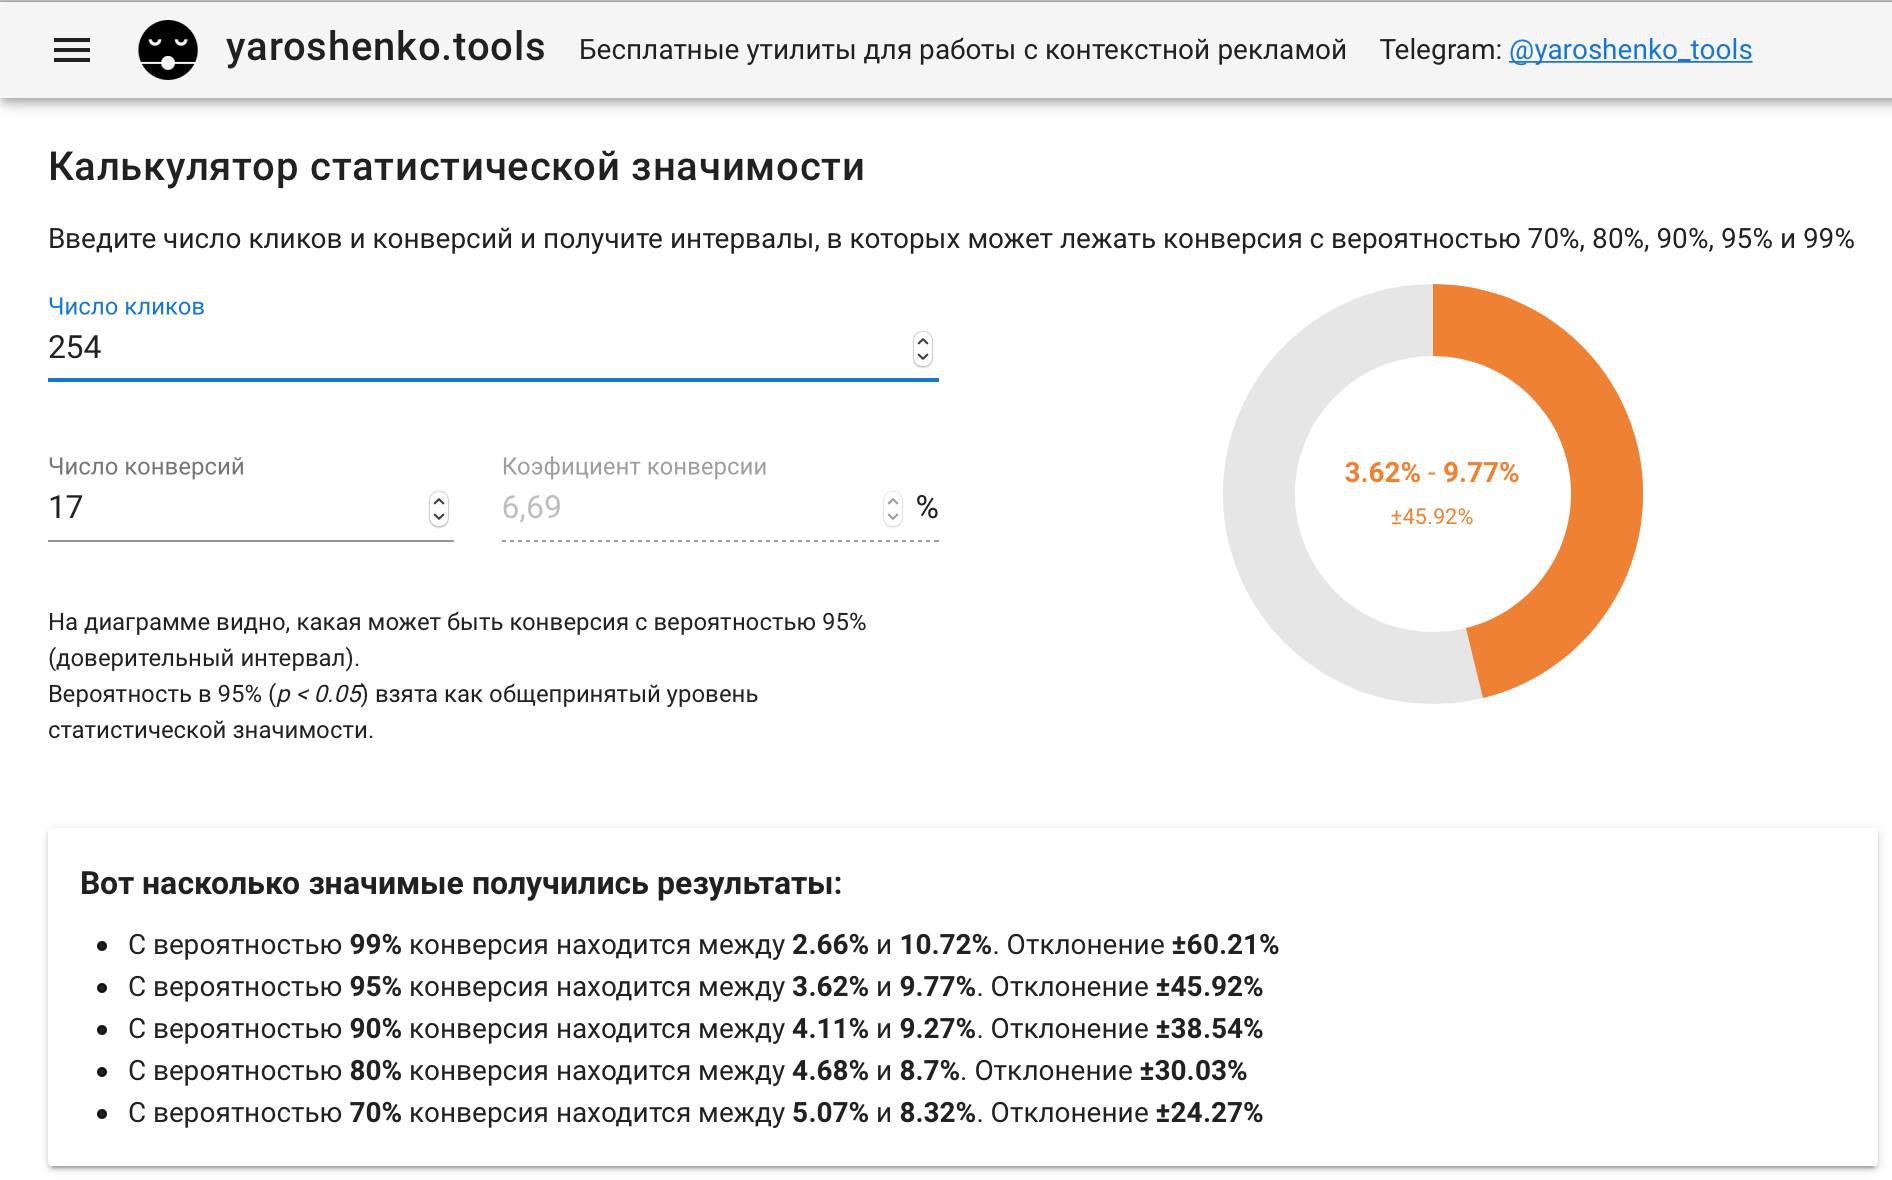Click the "Калькулятор статистической значимости" heading
The width and height of the screenshot is (1892, 1180).
[456, 167]
